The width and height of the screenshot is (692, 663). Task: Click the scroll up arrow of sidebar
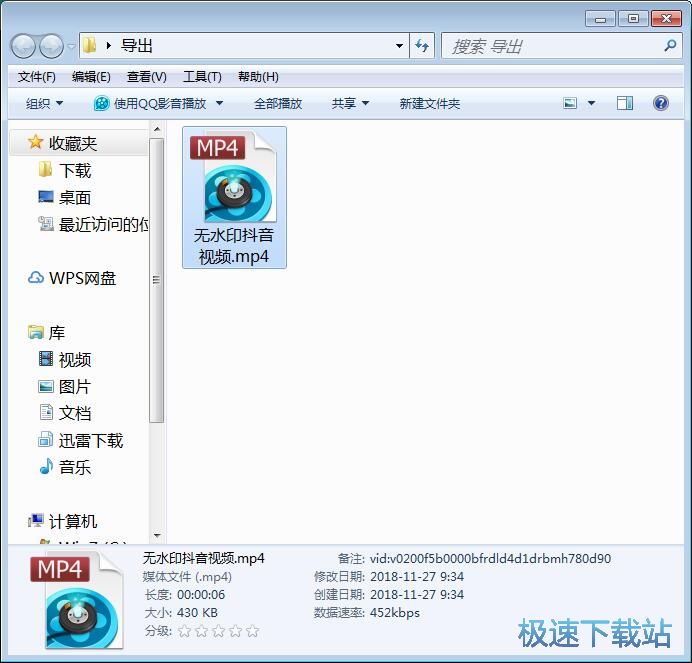tap(157, 129)
